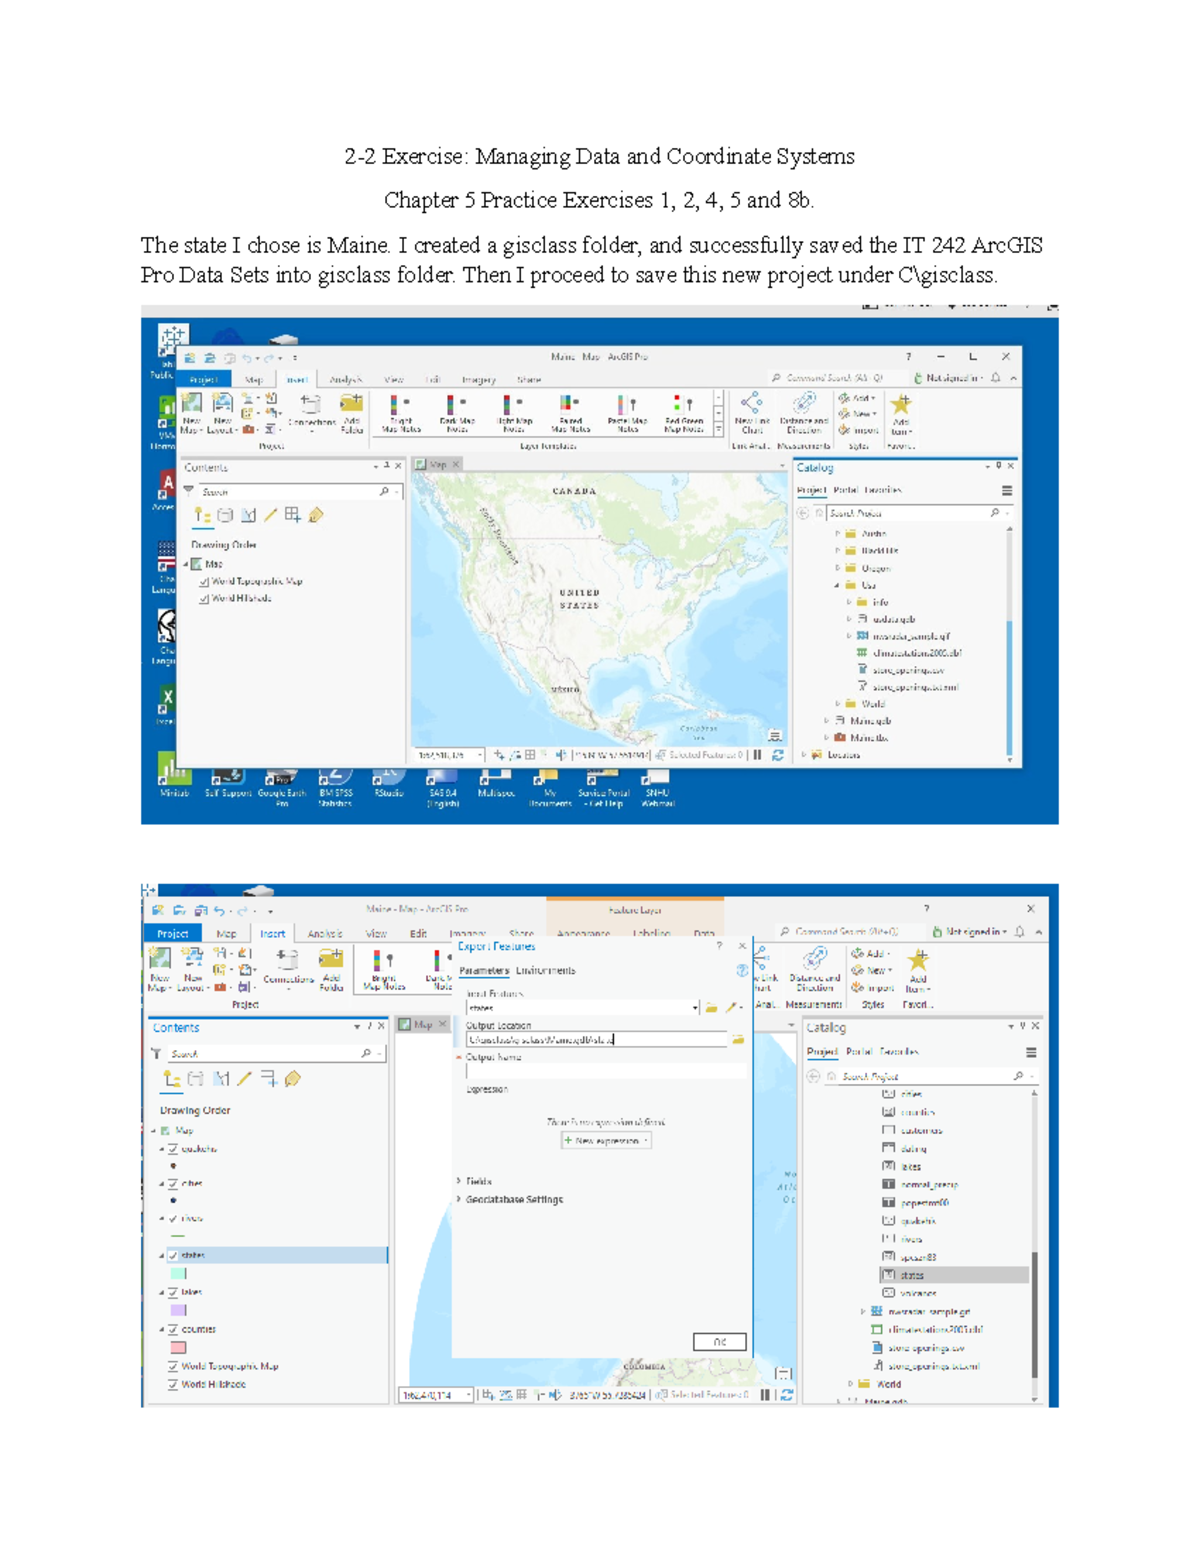The image size is (1200, 1553).
Task: Expand the Geodatabase Settings section
Action: (513, 1200)
